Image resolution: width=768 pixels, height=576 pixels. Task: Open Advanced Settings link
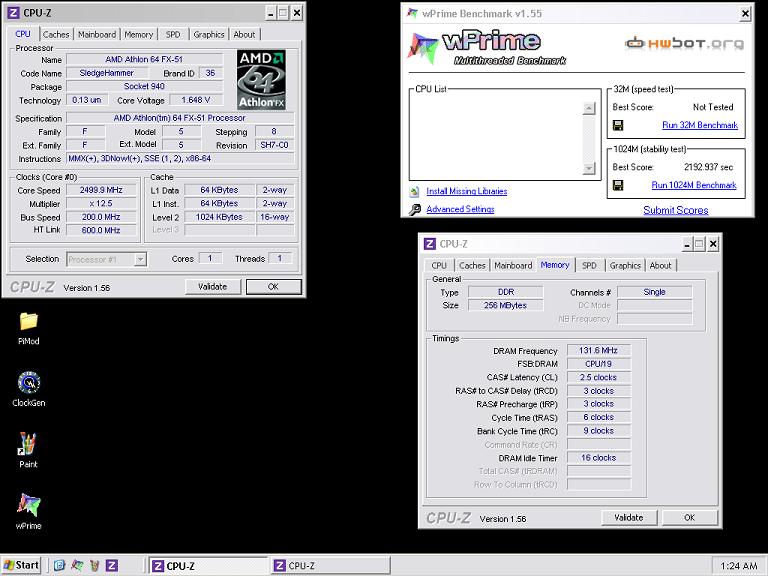tap(460, 209)
